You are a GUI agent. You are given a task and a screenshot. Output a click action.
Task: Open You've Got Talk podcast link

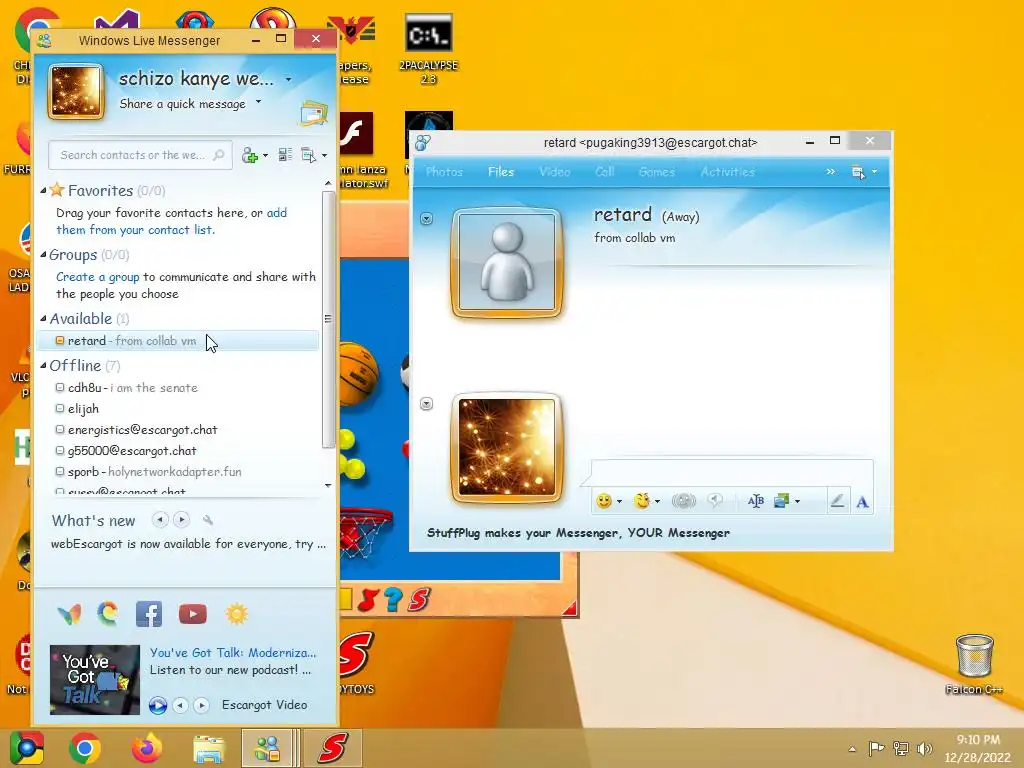pyautogui.click(x=232, y=652)
